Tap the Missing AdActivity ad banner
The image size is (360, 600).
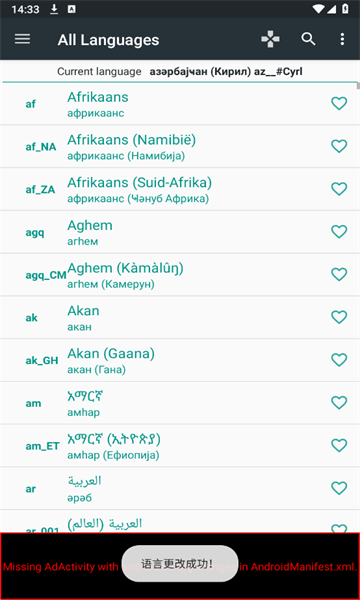(180, 566)
